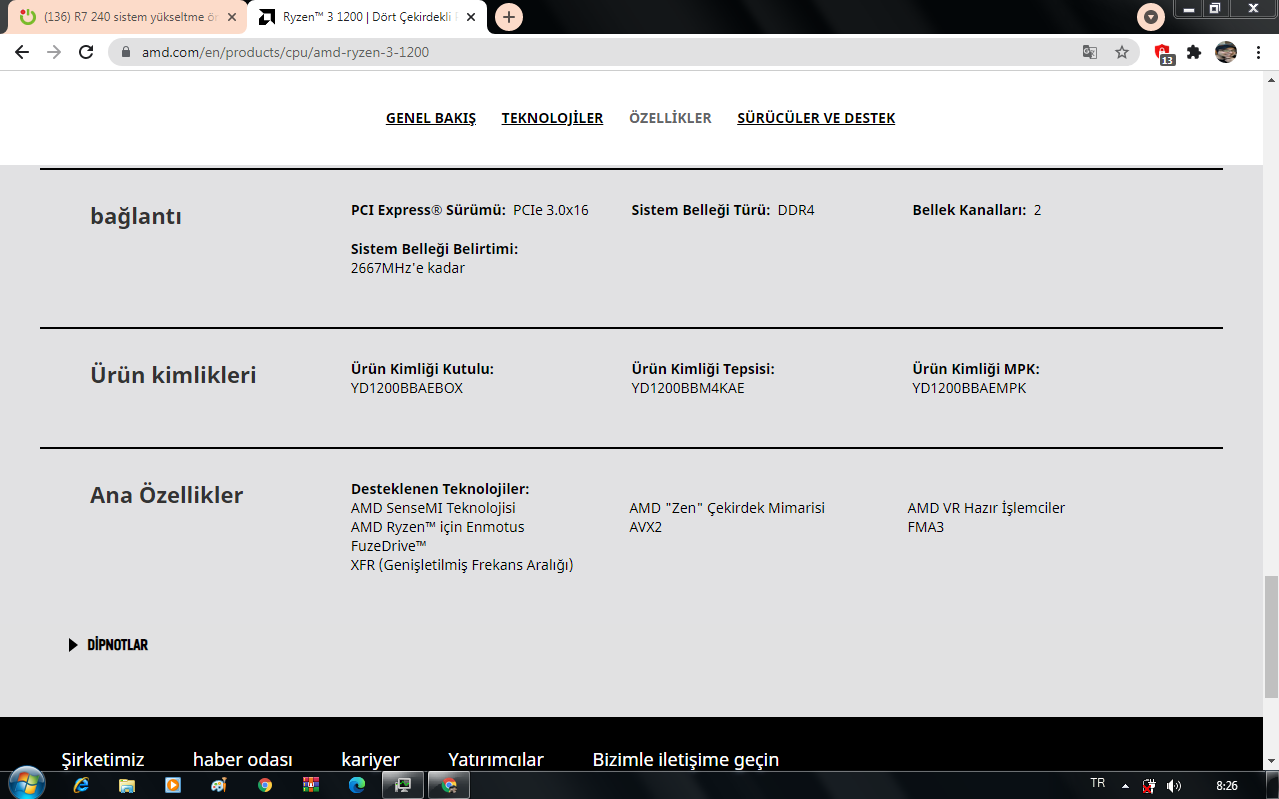Expand the DİPNOTLAR footnotes triangle
This screenshot has height=799, width=1279.
(x=73, y=645)
